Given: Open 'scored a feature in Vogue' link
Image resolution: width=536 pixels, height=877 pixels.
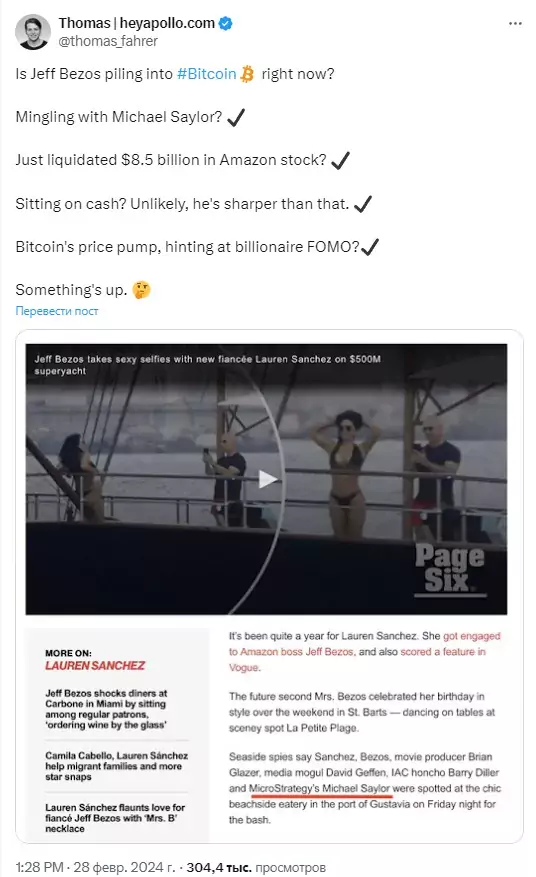Looking at the screenshot, I should [x=357, y=659].
